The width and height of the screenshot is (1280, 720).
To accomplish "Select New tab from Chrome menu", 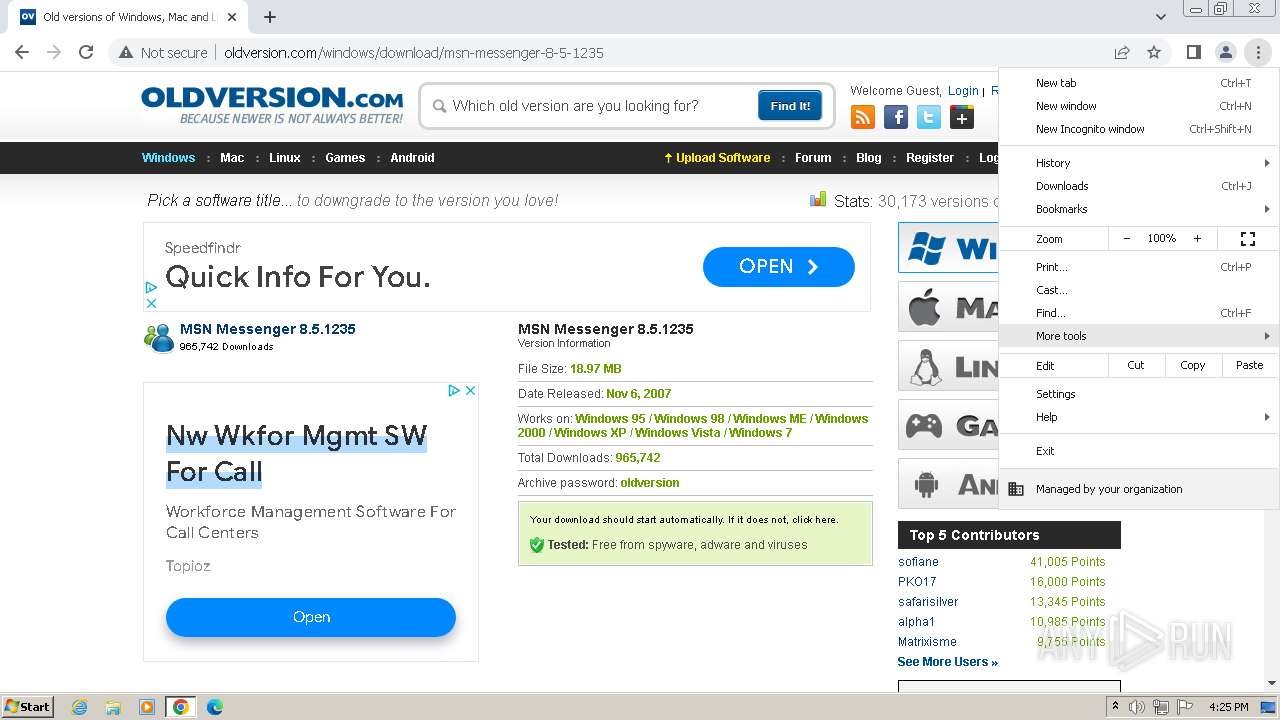I will coord(1139,83).
